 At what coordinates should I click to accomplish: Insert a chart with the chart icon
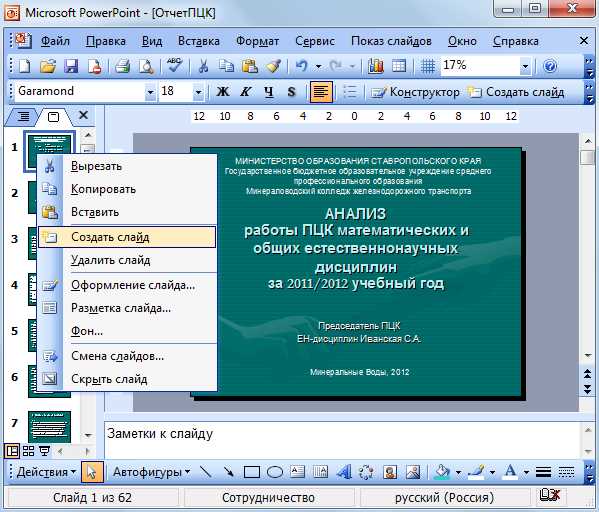376,66
